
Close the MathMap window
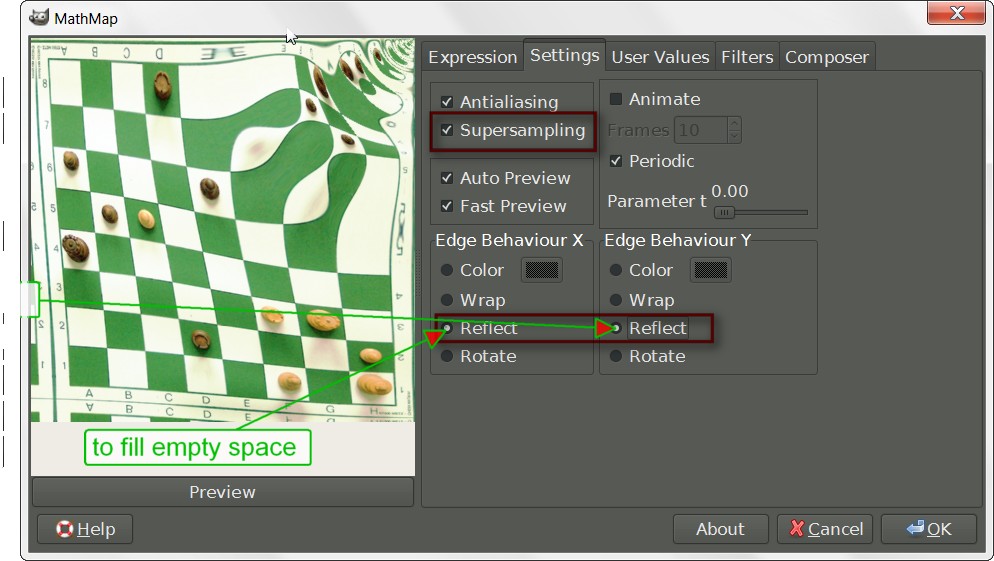956,13
